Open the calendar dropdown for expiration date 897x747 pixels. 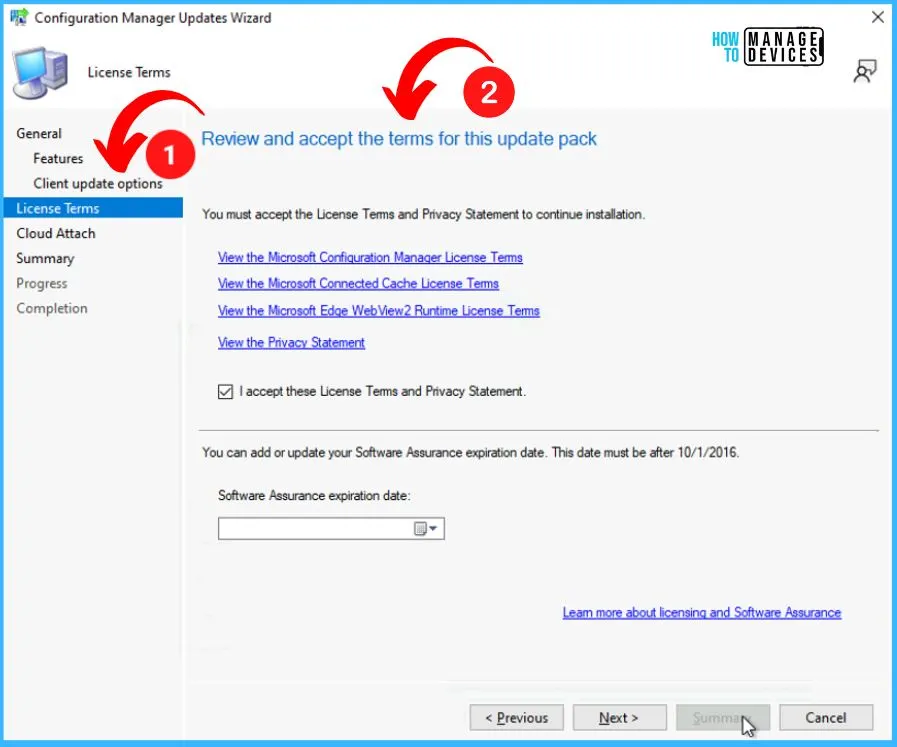click(426, 529)
